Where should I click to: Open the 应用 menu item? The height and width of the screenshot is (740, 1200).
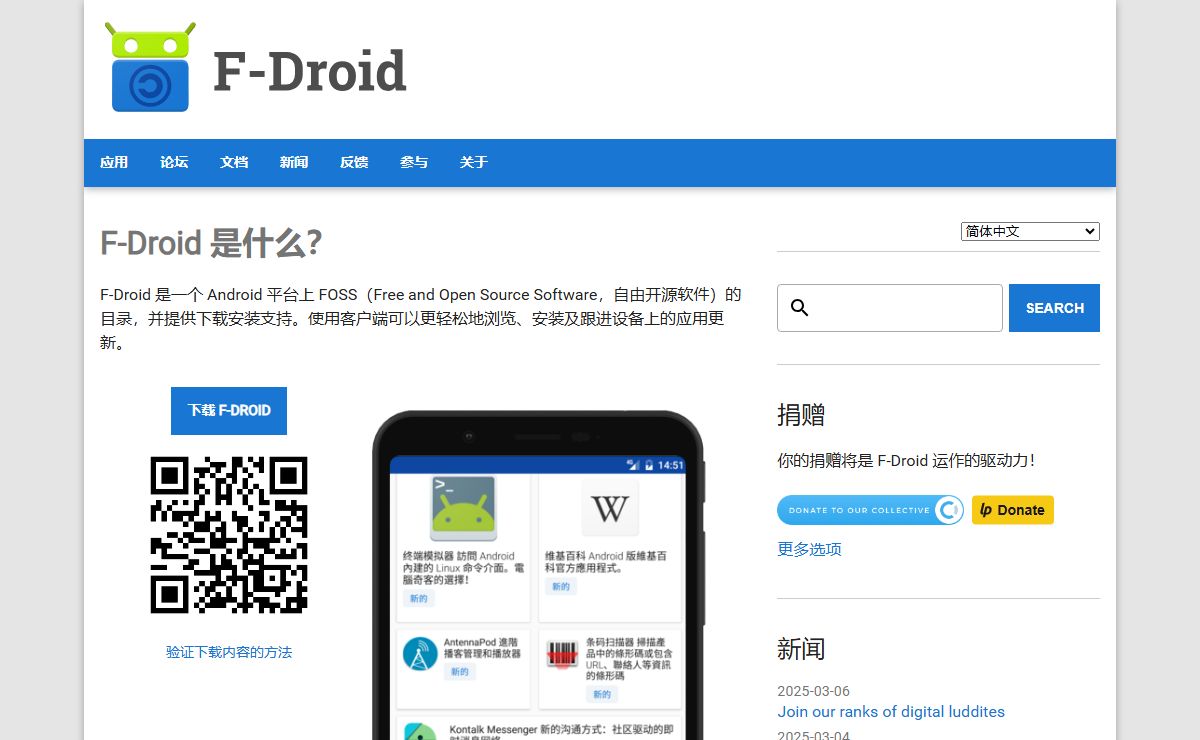[x=114, y=162]
